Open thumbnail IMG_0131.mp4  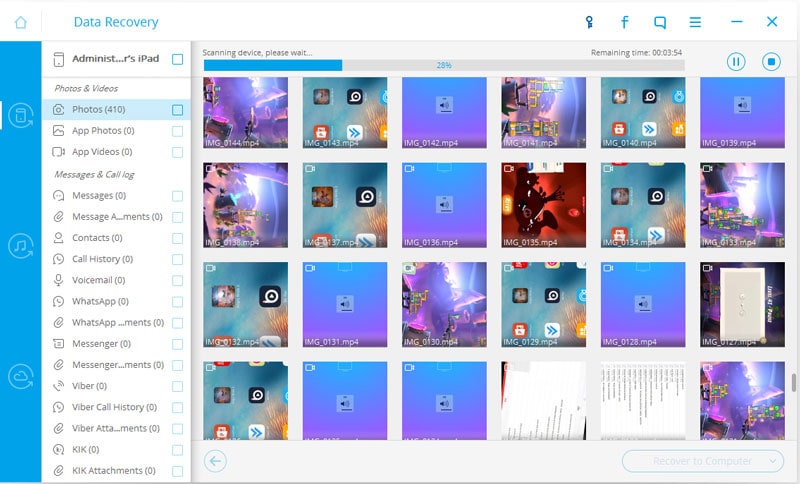point(345,304)
